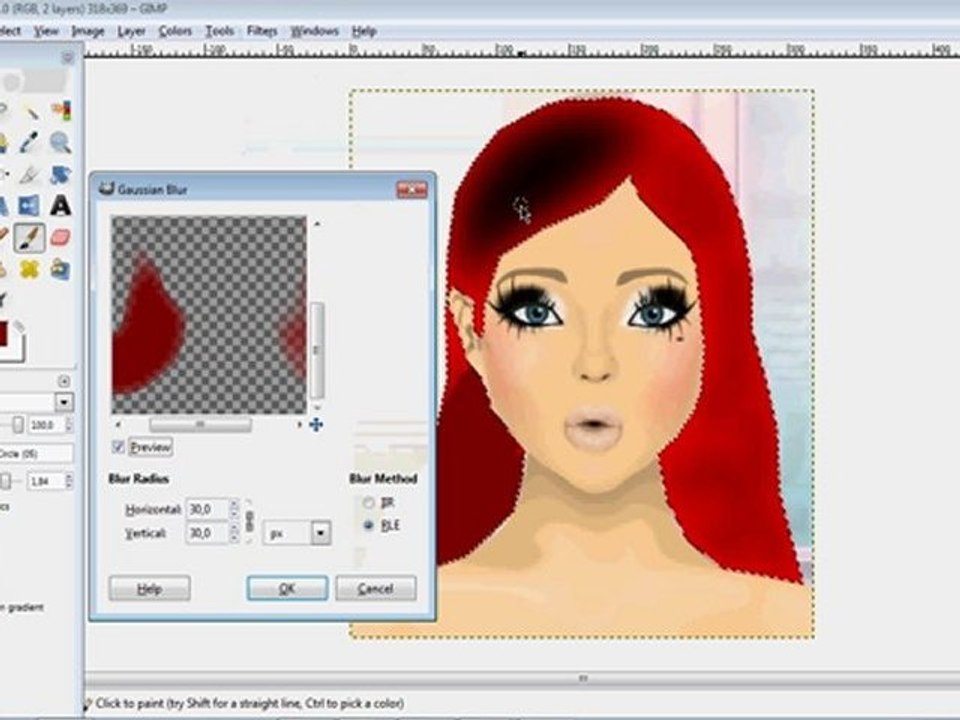Click the preview scroll-right arrow

pos(299,424)
